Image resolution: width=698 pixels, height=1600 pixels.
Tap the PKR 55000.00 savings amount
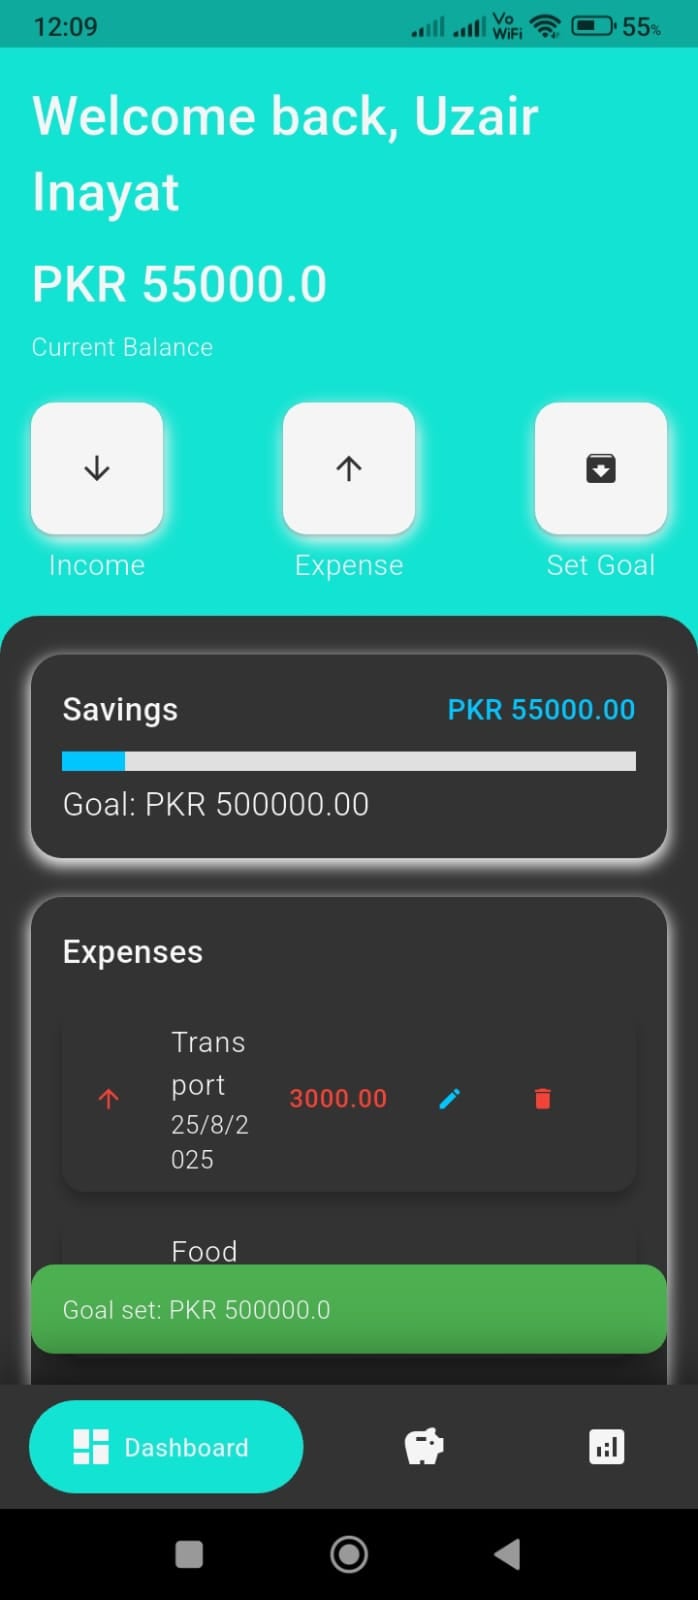coord(541,710)
